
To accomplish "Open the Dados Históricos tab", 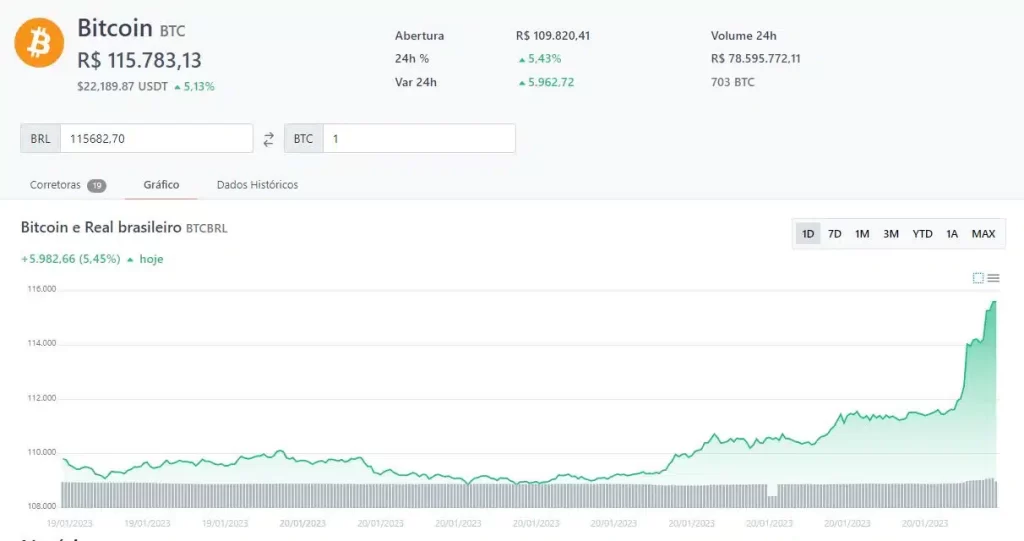I will tap(257, 185).
